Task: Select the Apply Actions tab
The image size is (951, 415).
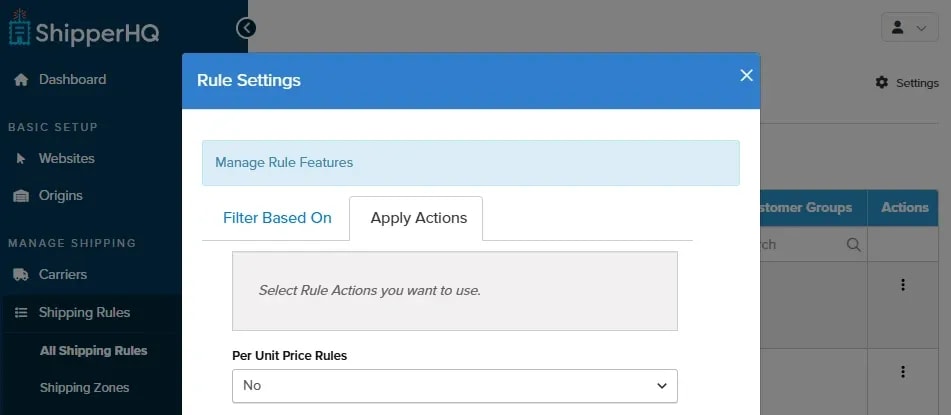Action: click(x=418, y=218)
